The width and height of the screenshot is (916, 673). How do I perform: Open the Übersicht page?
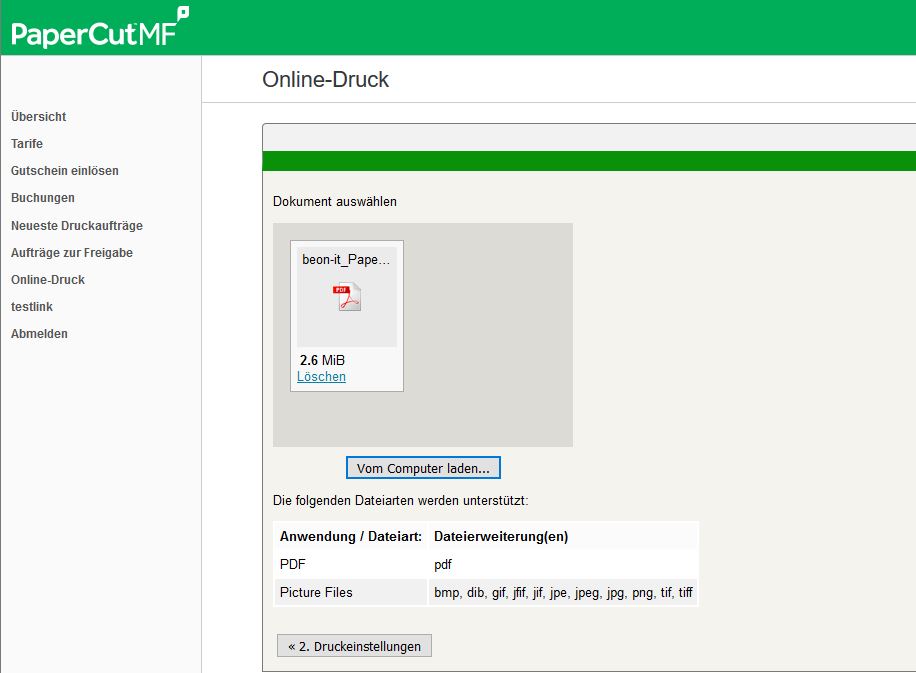click(39, 117)
